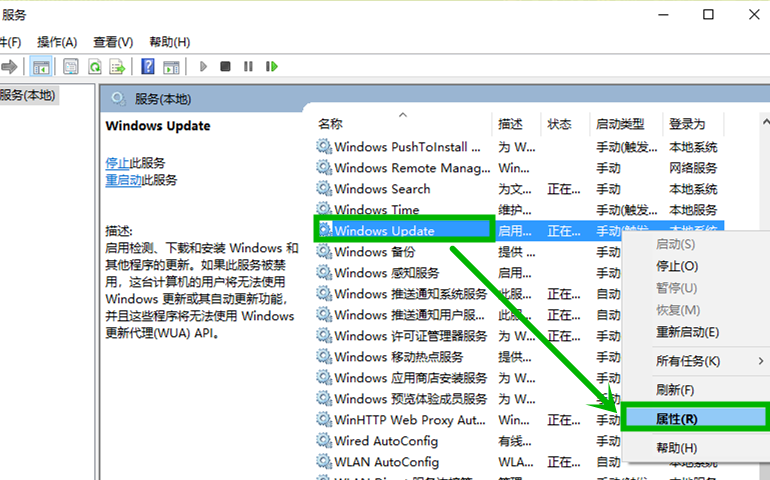This screenshot has height=480, width=770.
Task: Select 服务(本地) in the left tree
Action: [28, 95]
